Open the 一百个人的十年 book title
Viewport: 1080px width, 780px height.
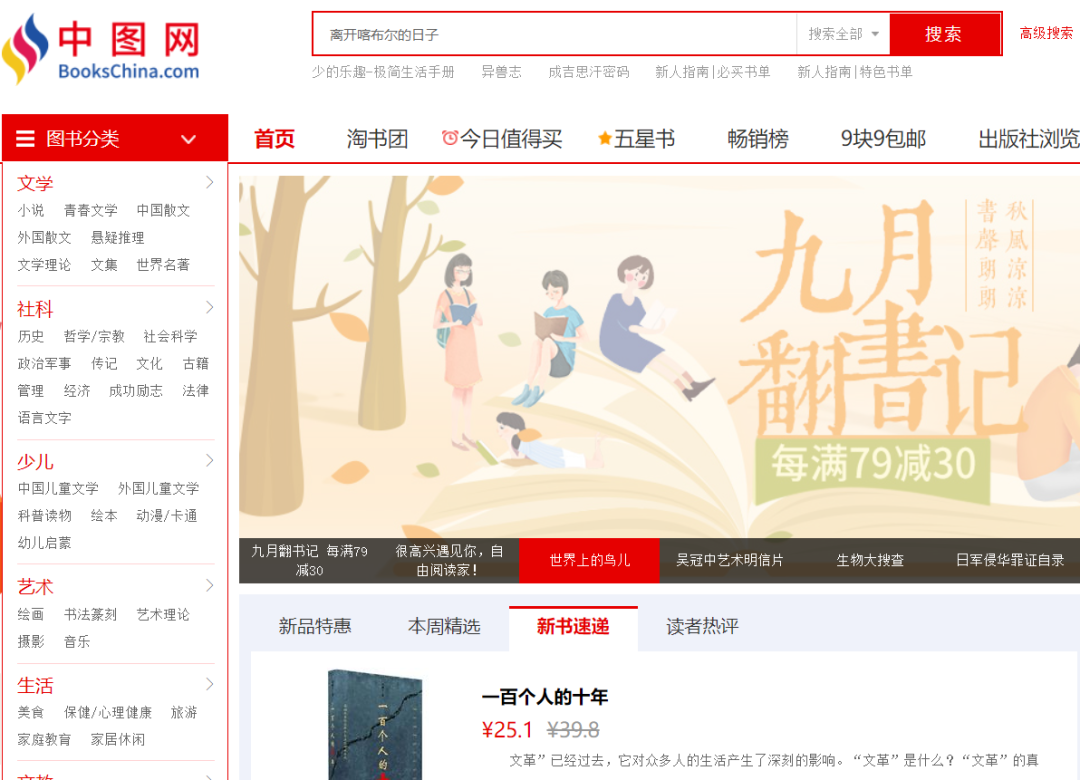(x=545, y=697)
